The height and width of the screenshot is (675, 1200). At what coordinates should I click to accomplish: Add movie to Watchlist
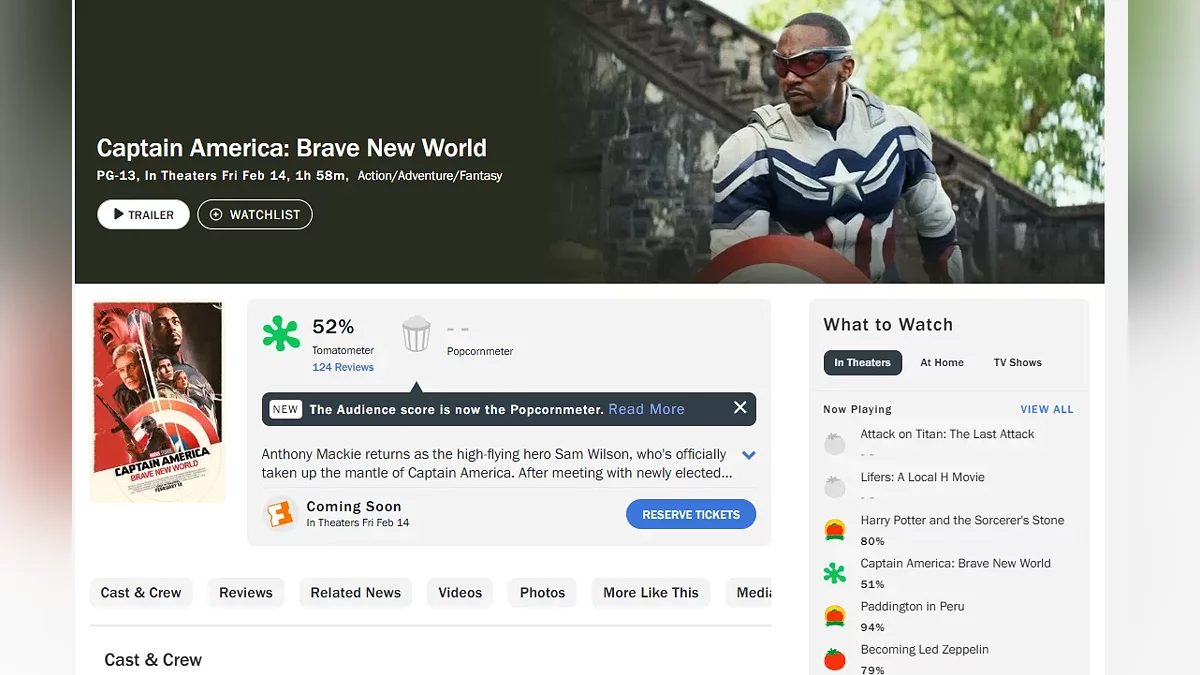pyautogui.click(x=255, y=215)
